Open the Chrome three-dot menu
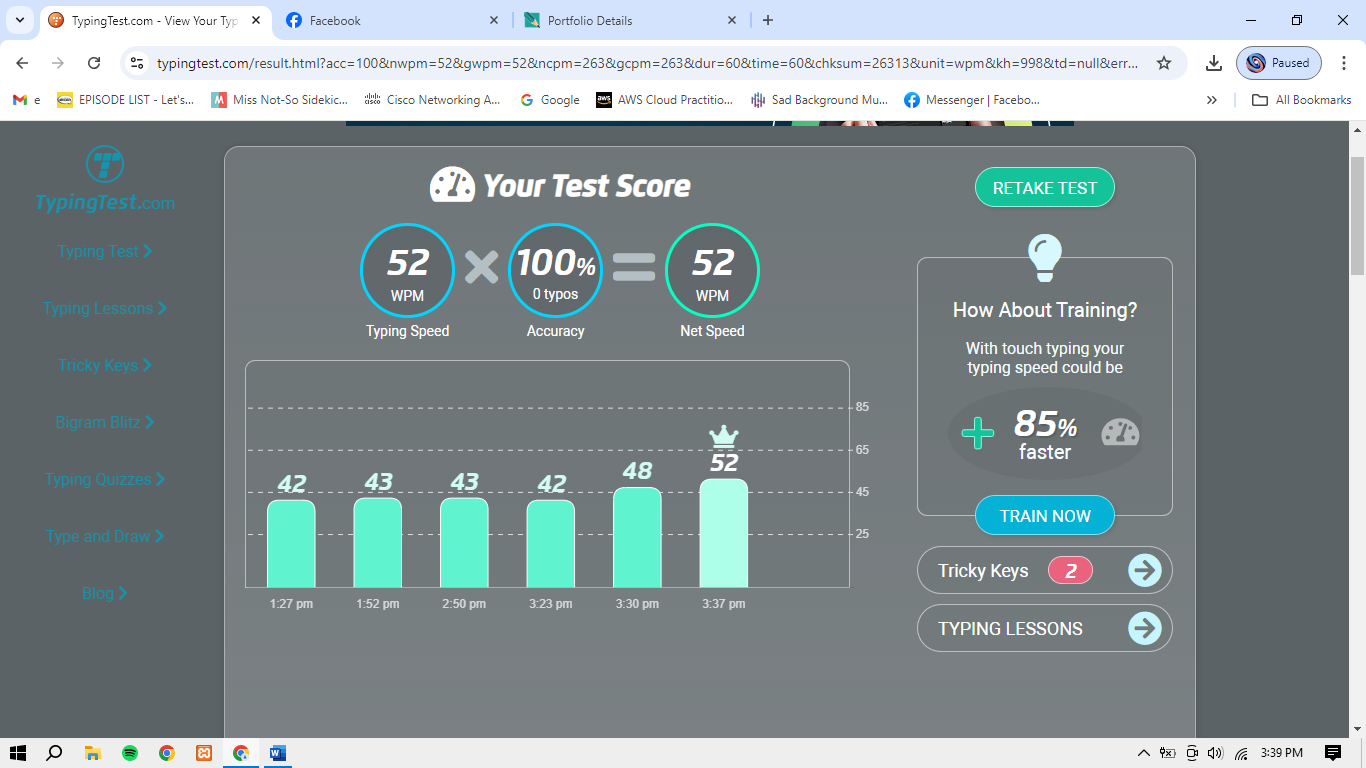Screen dimensions: 1366x768 (1343, 63)
